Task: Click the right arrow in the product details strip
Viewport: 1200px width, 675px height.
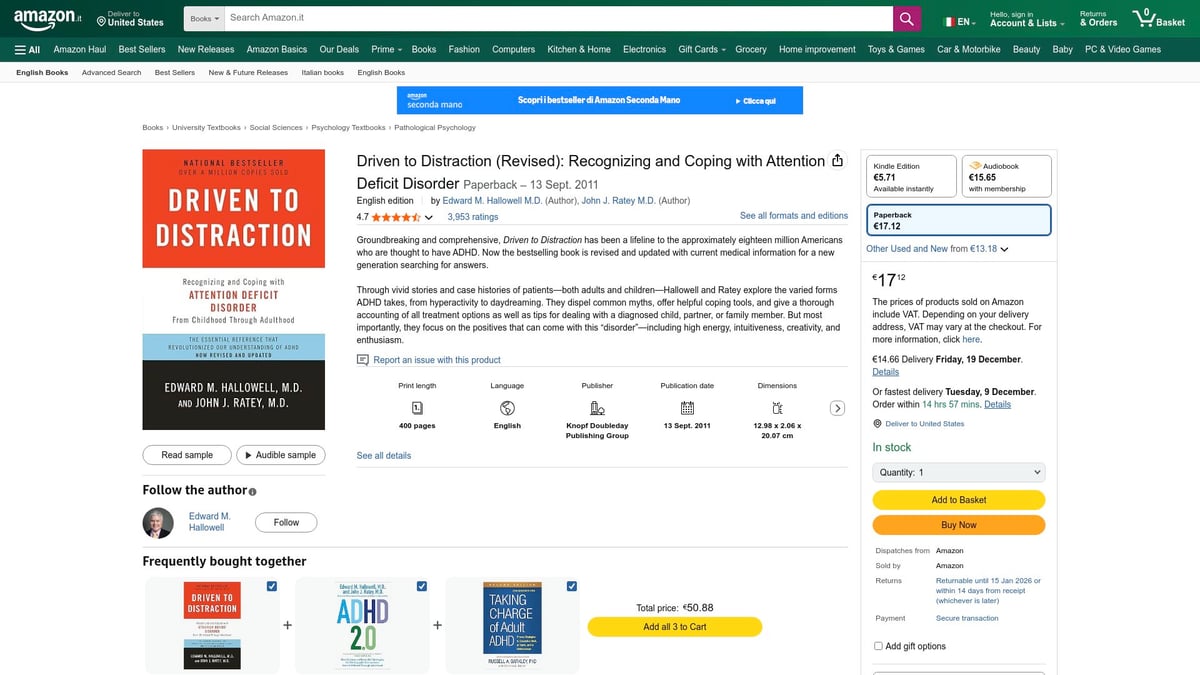Action: point(838,408)
